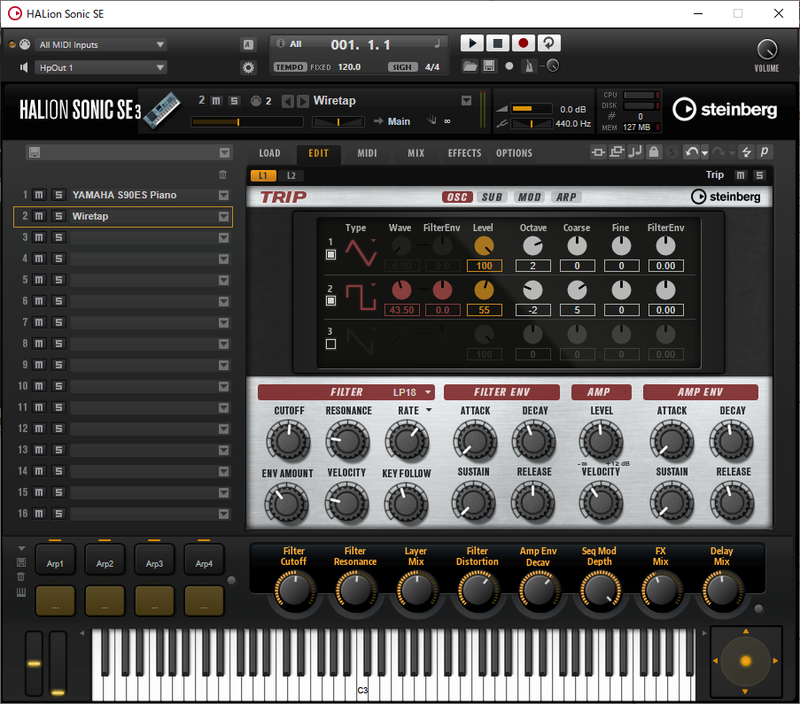The width and height of the screenshot is (800, 704).
Task: Open RATE options dropdown arrow
Action: 429,410
